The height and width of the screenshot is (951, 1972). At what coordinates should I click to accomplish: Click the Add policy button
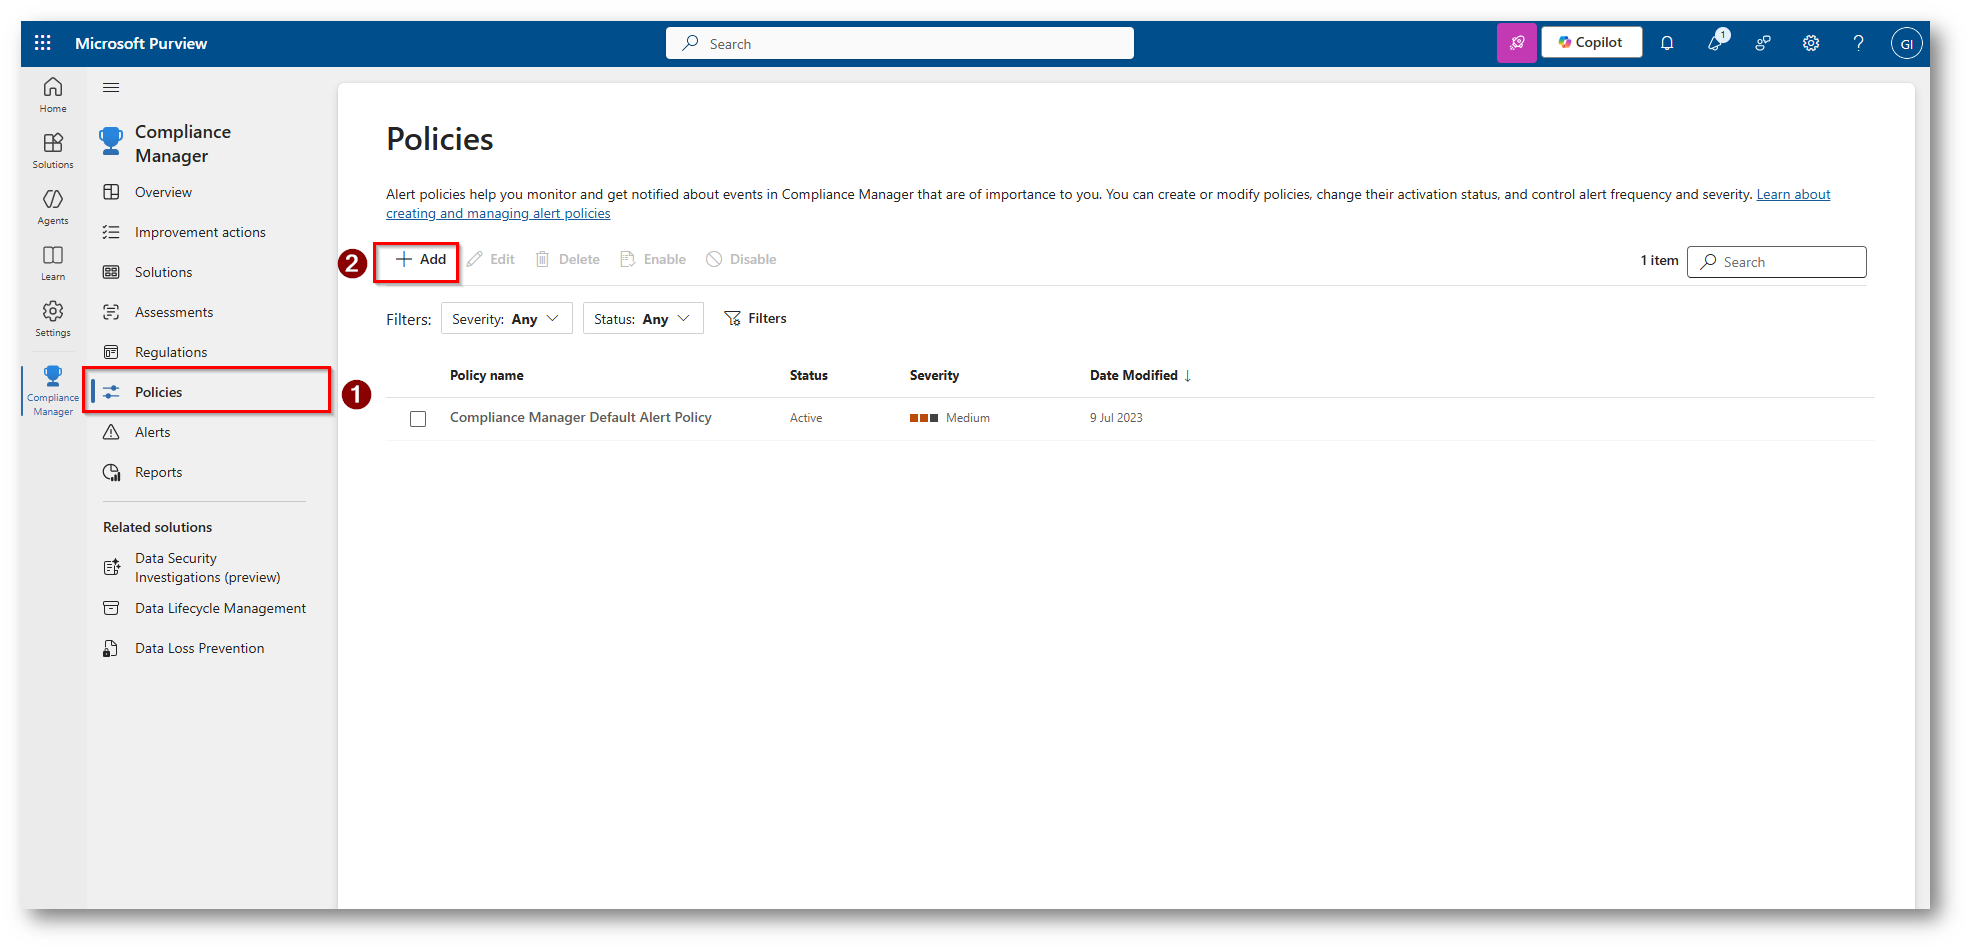tap(420, 260)
